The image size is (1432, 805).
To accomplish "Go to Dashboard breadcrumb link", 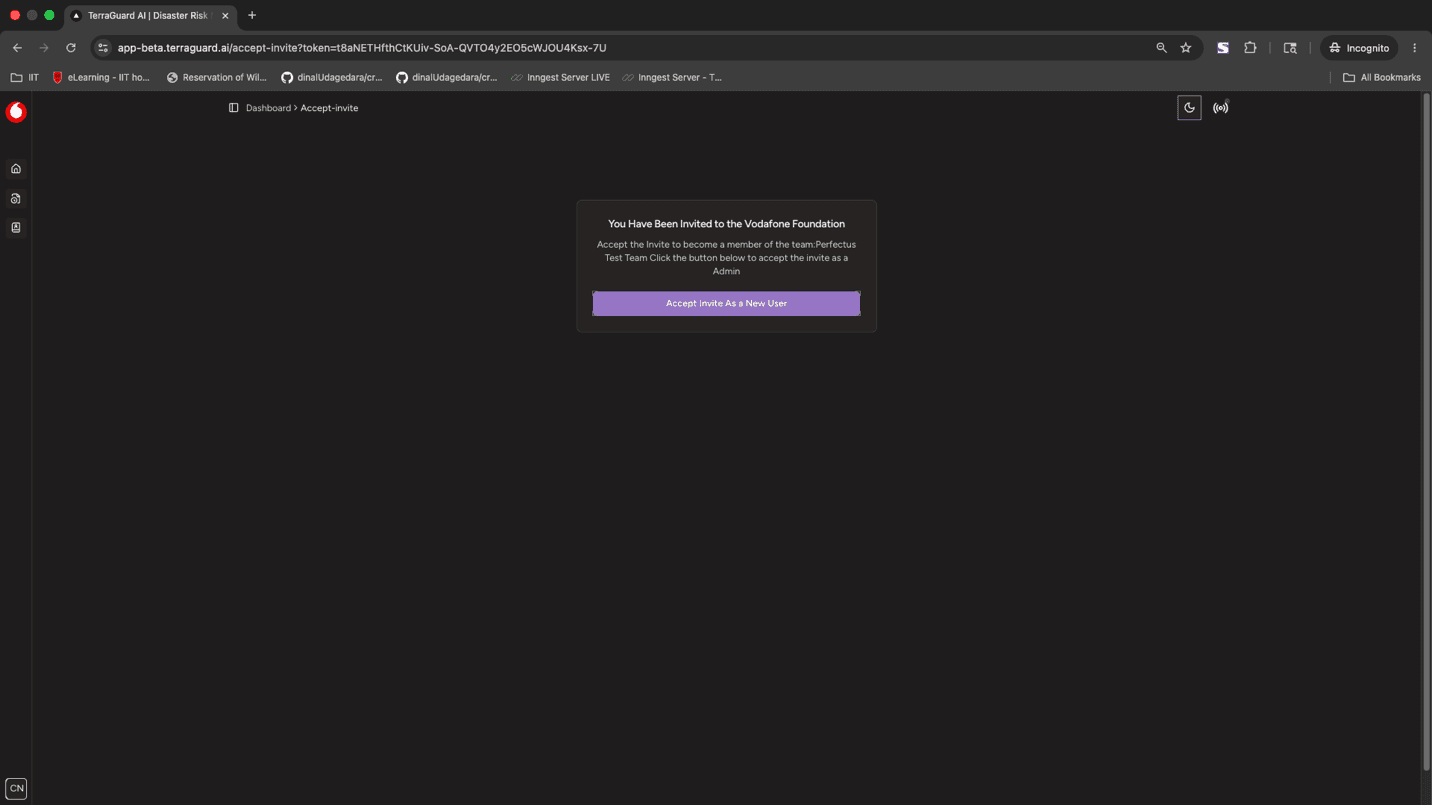I will tap(268, 108).
